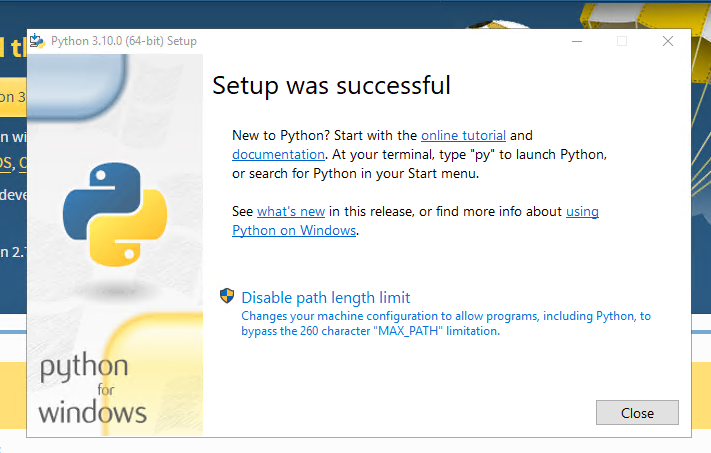Click the underlined yellow link on background page
The width and height of the screenshot is (711, 453).
tap(12, 163)
